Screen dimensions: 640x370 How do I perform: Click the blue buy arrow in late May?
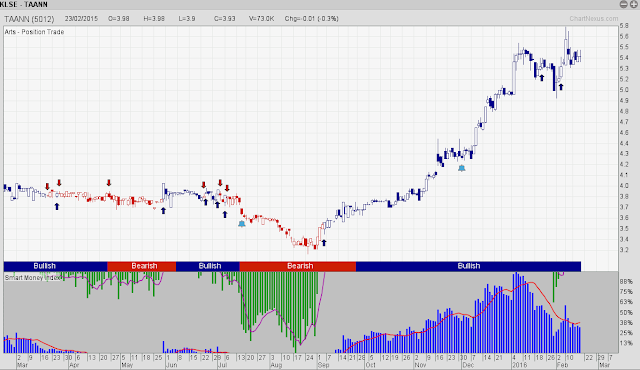click(163, 210)
